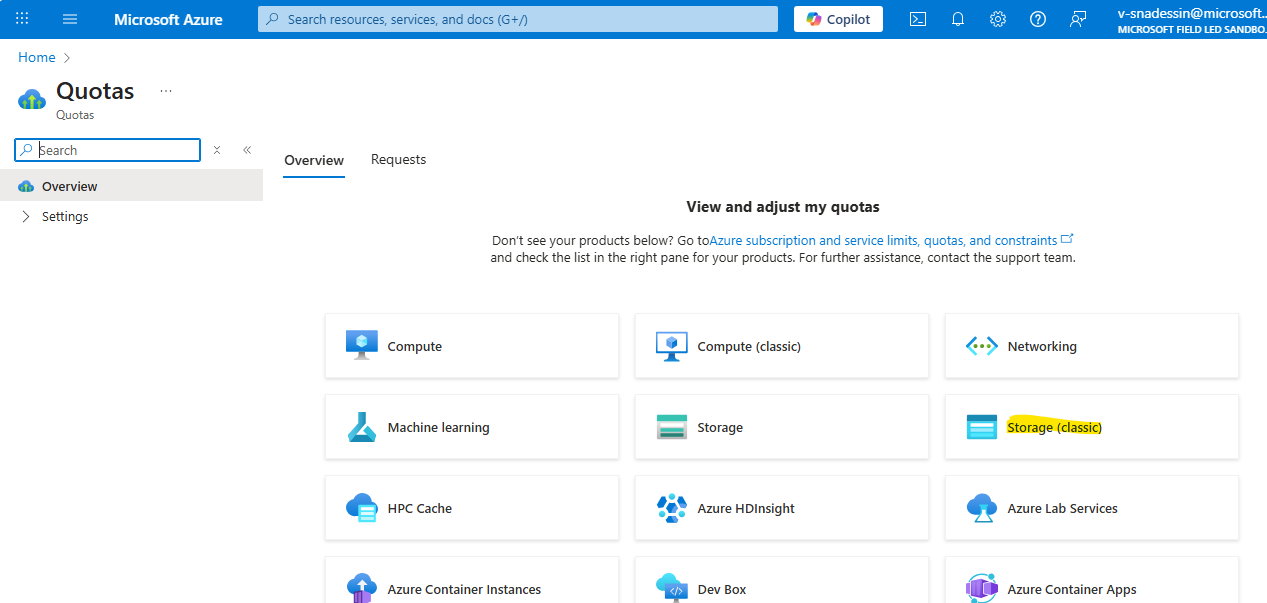Switch to the Requests tab
The width and height of the screenshot is (1267, 603).
pos(398,159)
